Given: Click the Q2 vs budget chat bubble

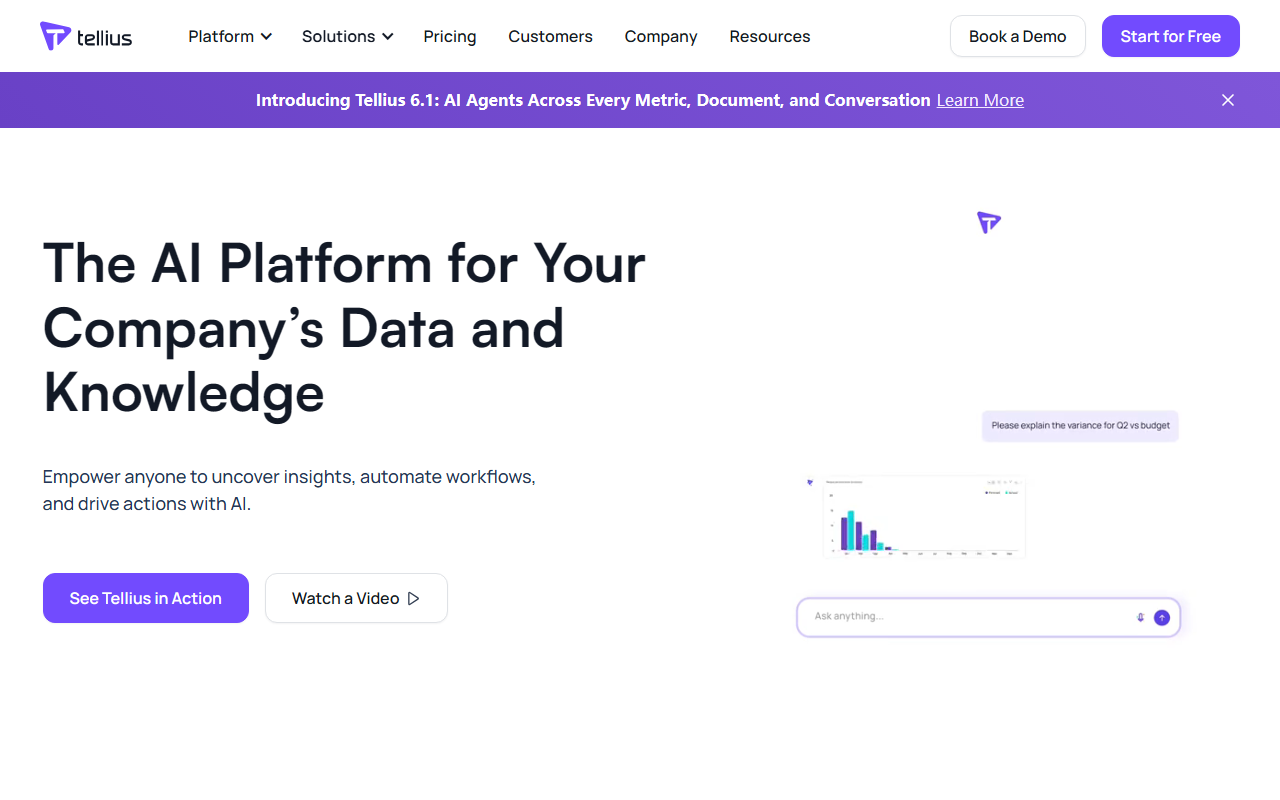Looking at the screenshot, I should point(1081,426).
